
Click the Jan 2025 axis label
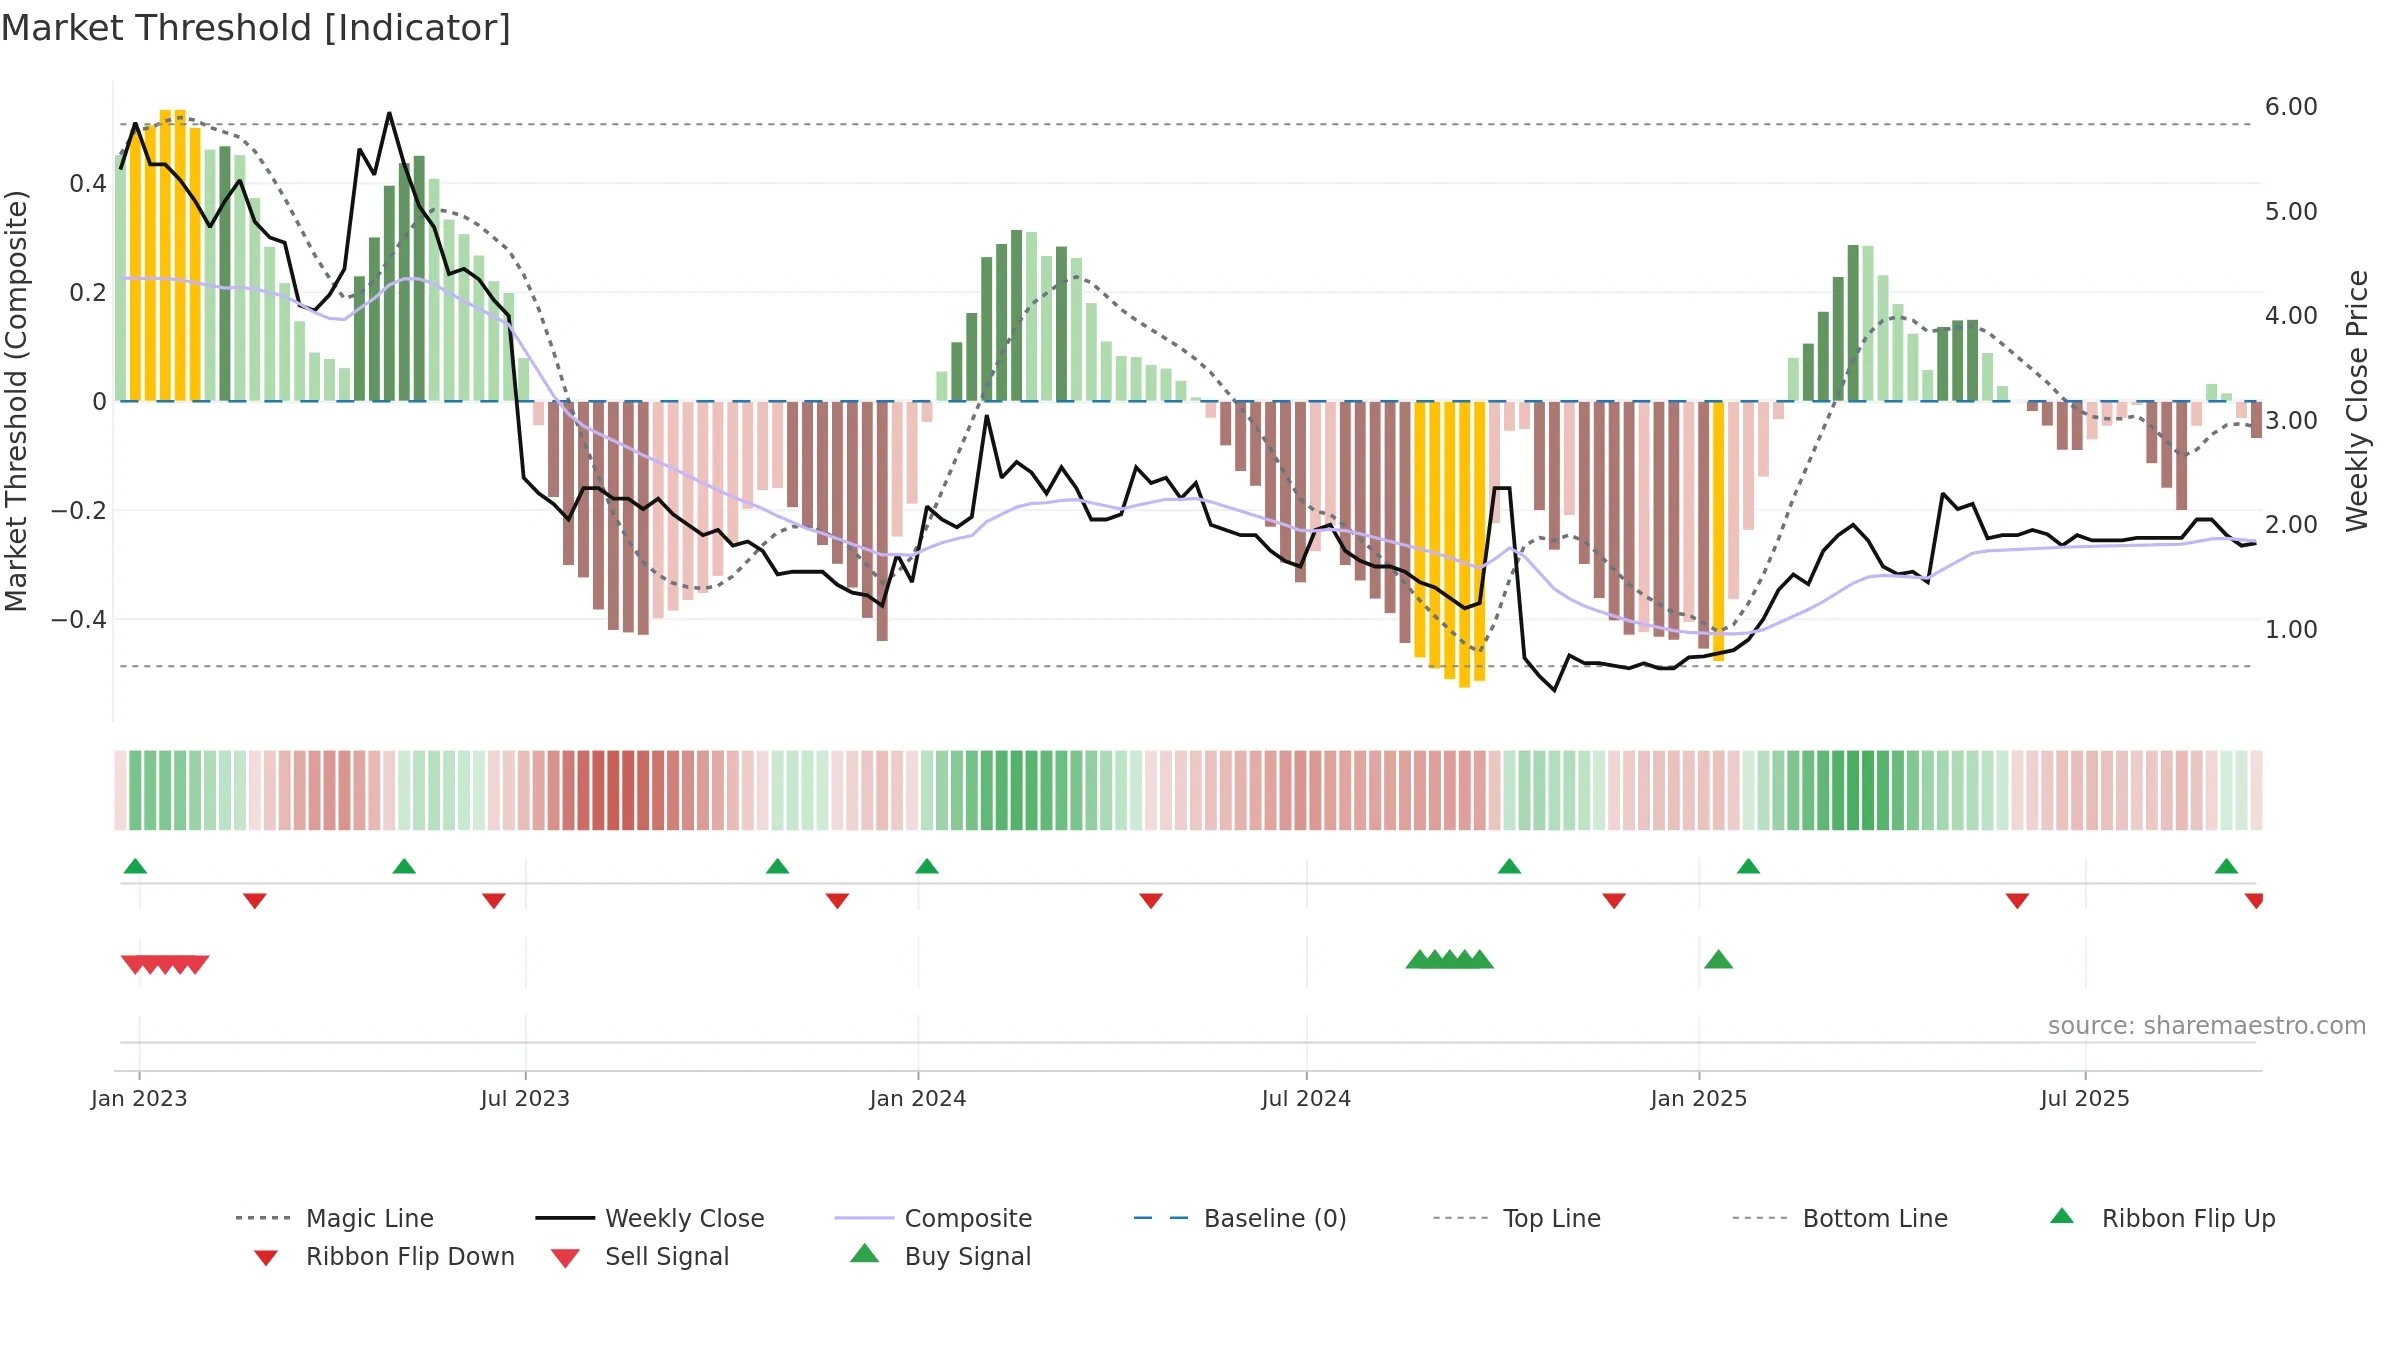[1699, 1099]
